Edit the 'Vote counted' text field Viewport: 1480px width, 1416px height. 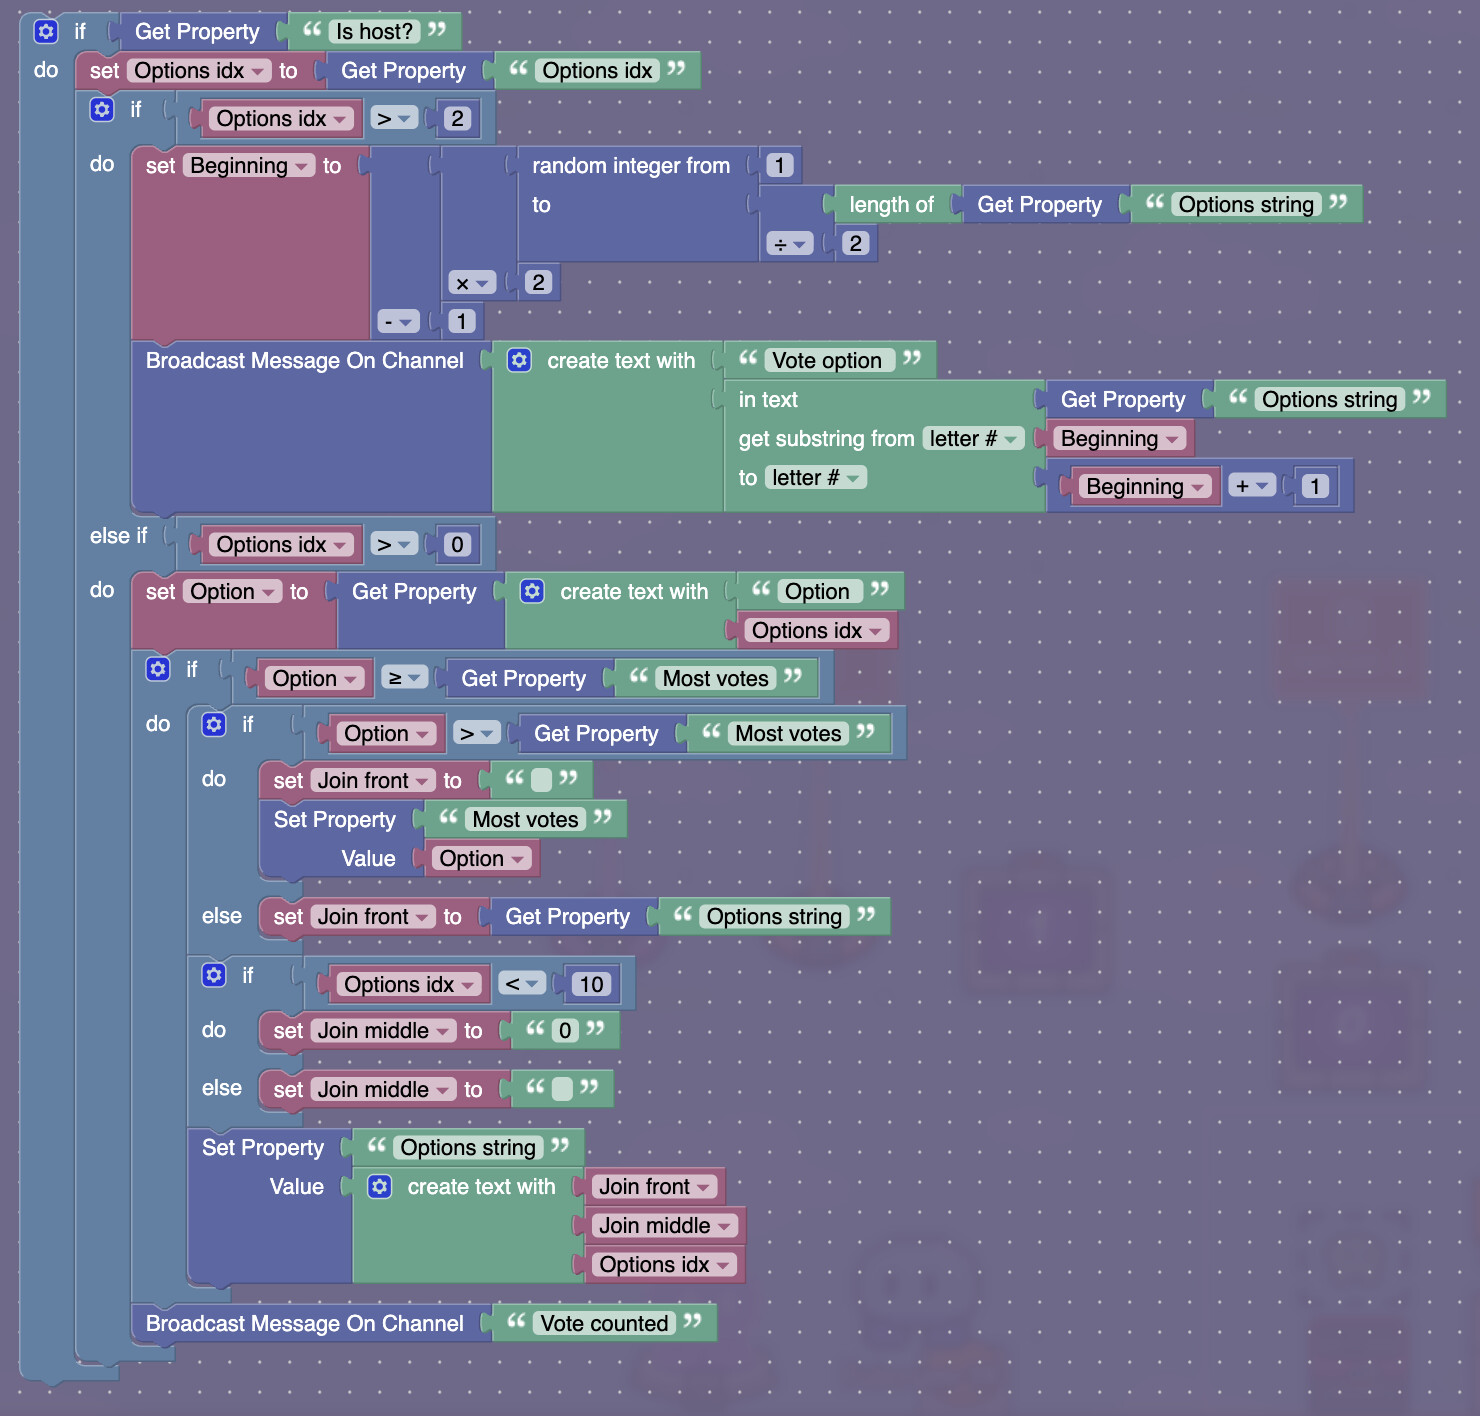point(604,1324)
